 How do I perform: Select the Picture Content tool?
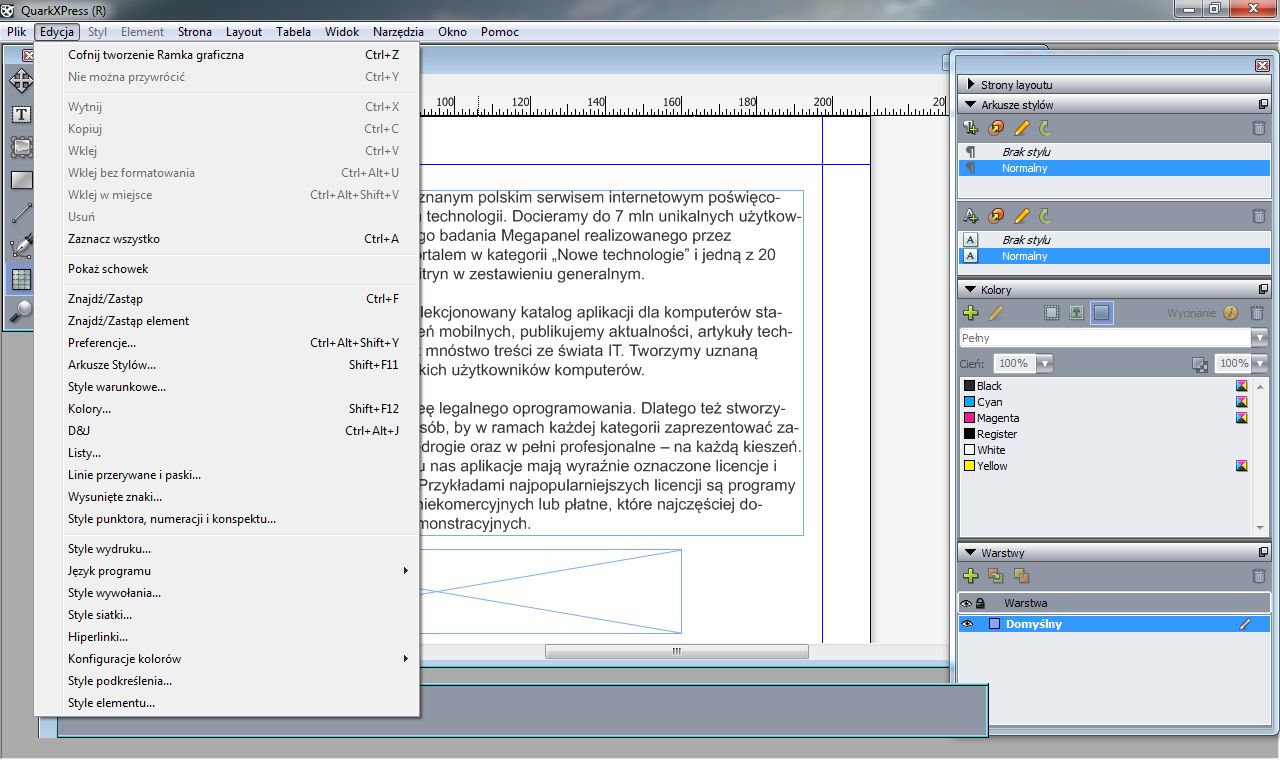coord(21,147)
